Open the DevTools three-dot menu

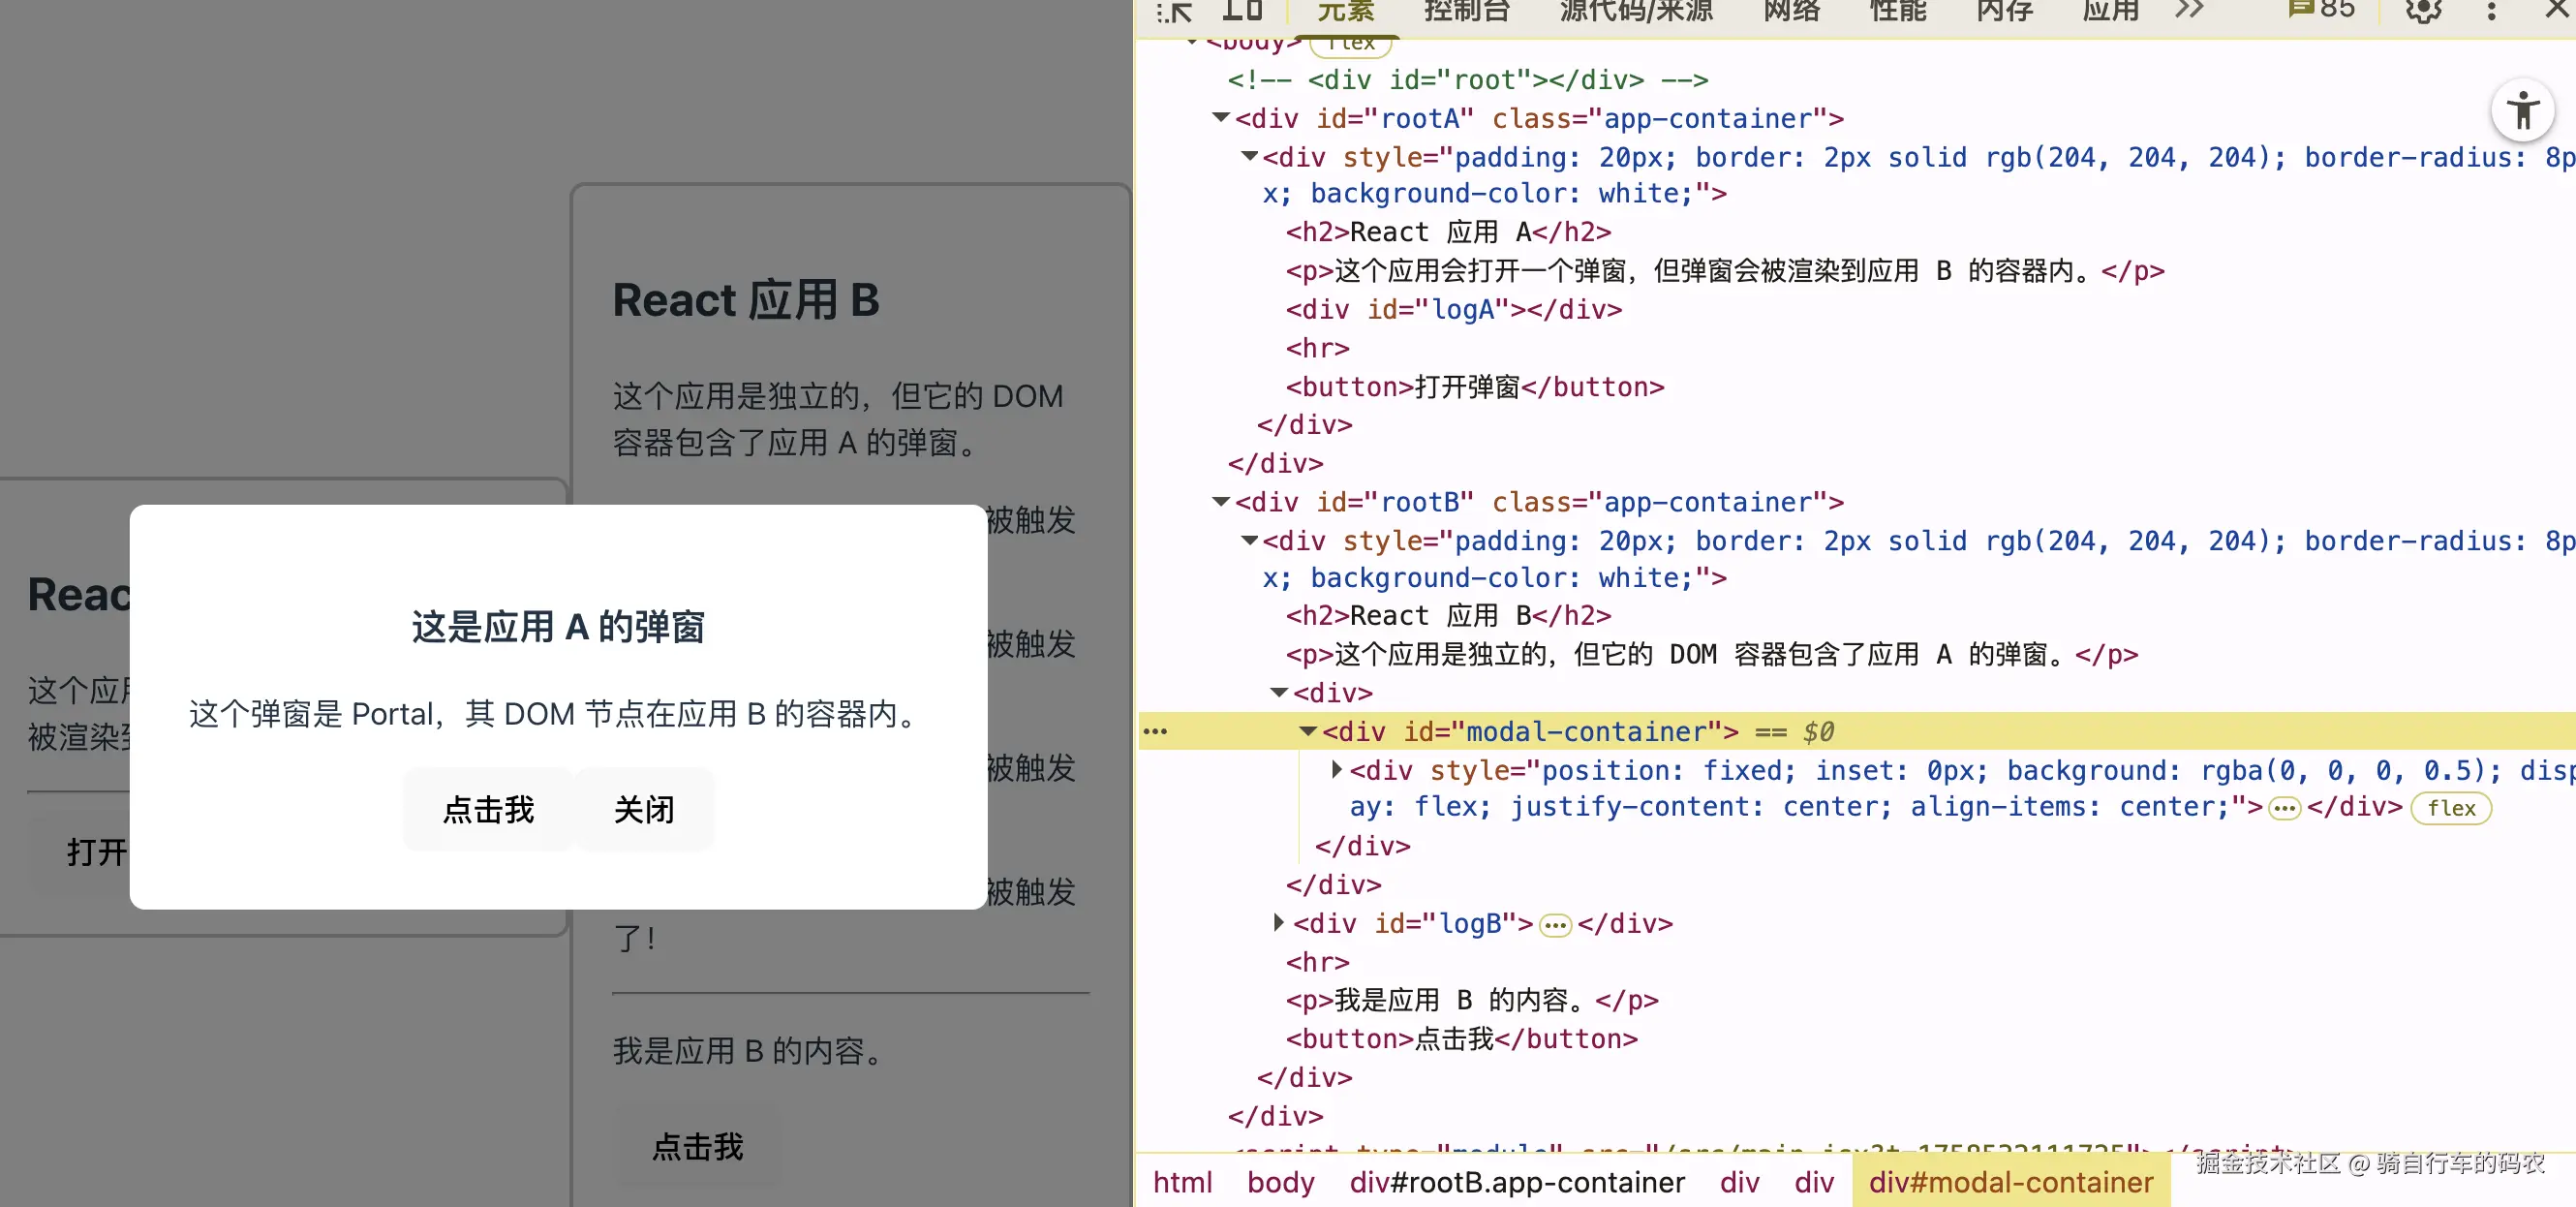point(2491,10)
